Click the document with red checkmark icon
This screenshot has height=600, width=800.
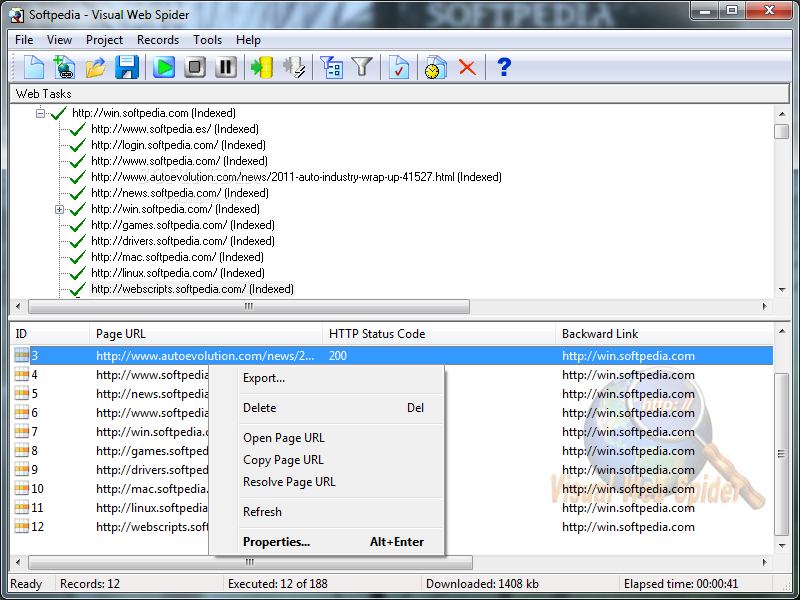tap(398, 67)
